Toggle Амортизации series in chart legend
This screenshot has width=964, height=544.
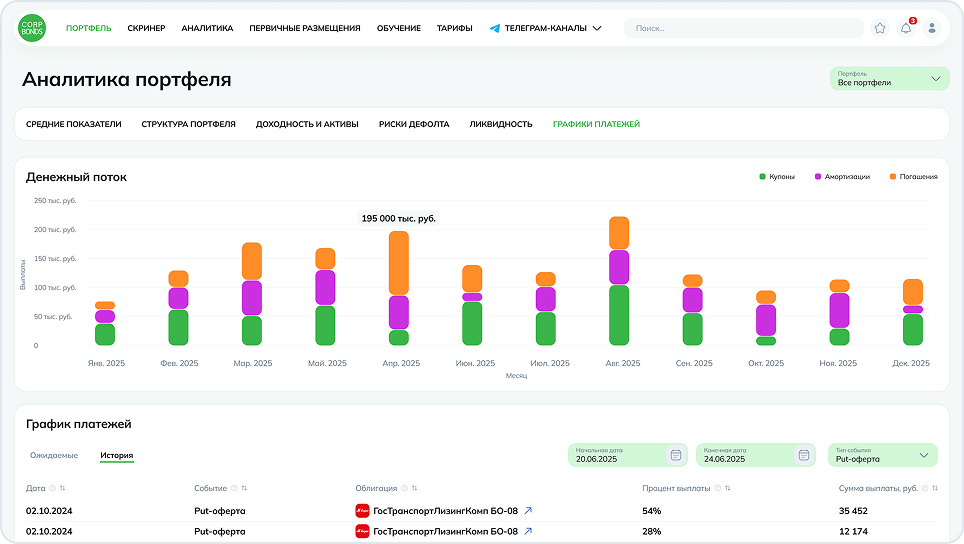point(843,177)
